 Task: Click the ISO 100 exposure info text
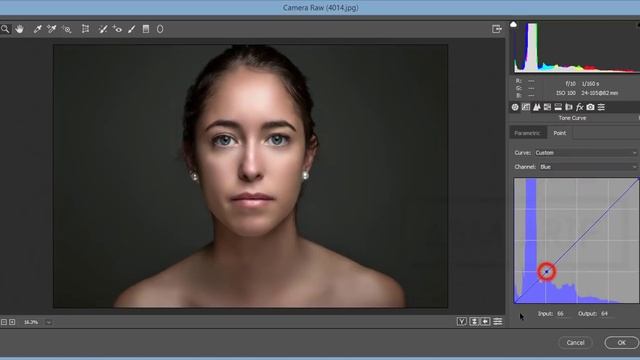coord(565,93)
